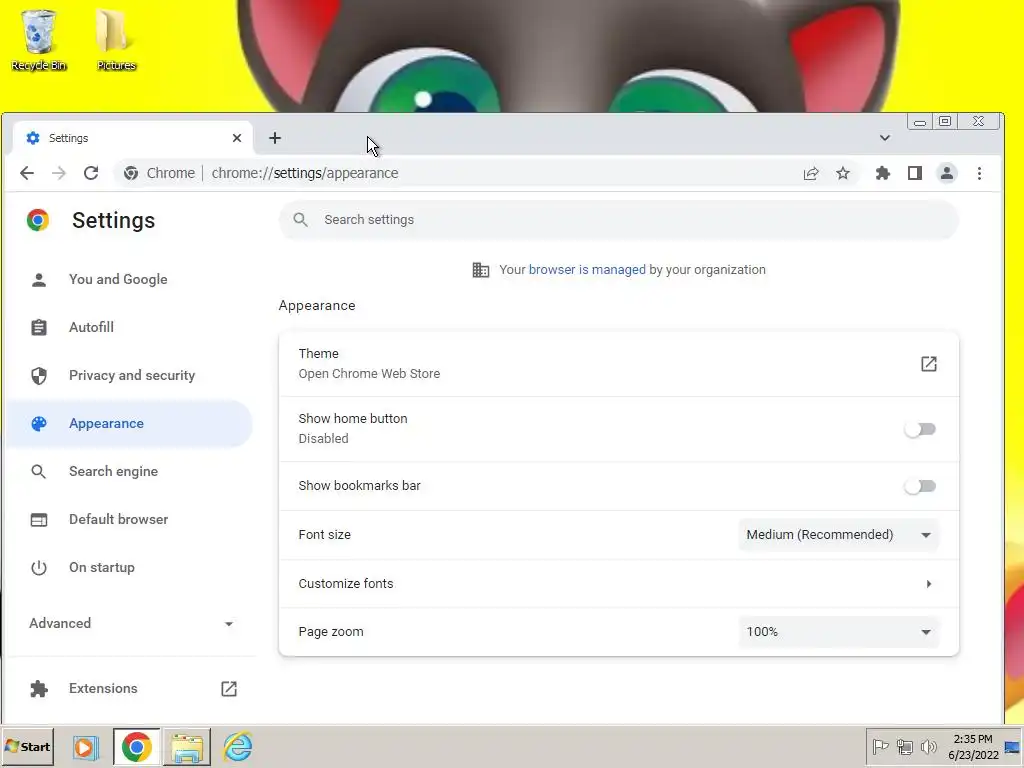The image size is (1024, 768).
Task: Open the tab search chevron
Action: click(x=885, y=138)
